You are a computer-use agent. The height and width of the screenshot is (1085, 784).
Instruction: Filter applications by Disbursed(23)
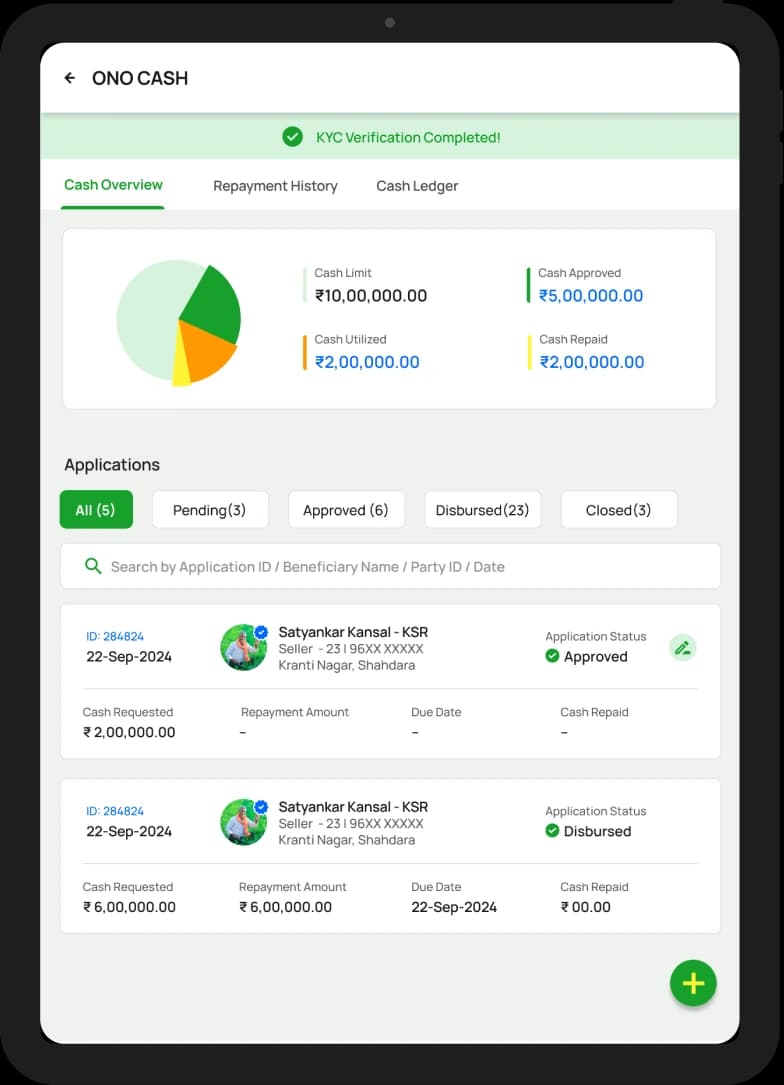(x=482, y=510)
